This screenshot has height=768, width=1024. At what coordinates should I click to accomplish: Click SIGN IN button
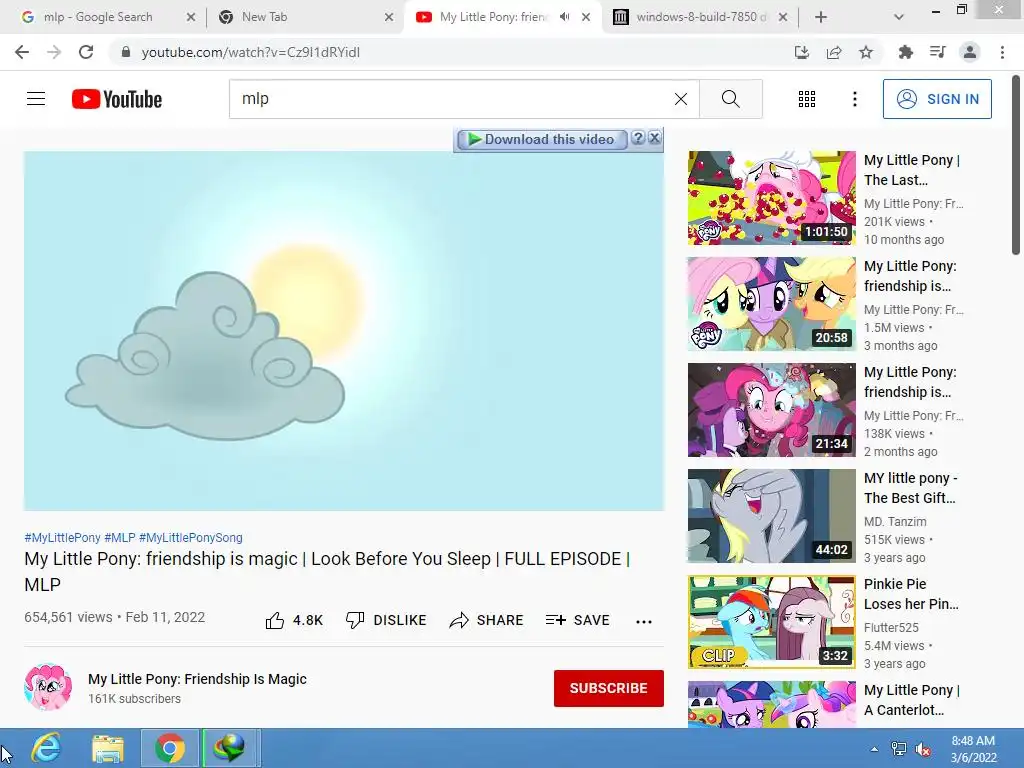(937, 99)
